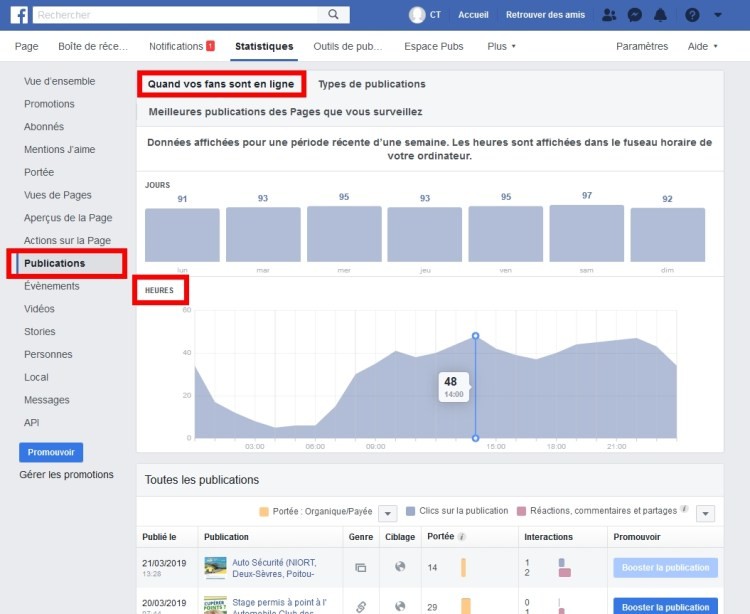Viewport: 750px width, 614px height.
Task: Select Actions sur la Page in sidebar
Action: [x=67, y=241]
